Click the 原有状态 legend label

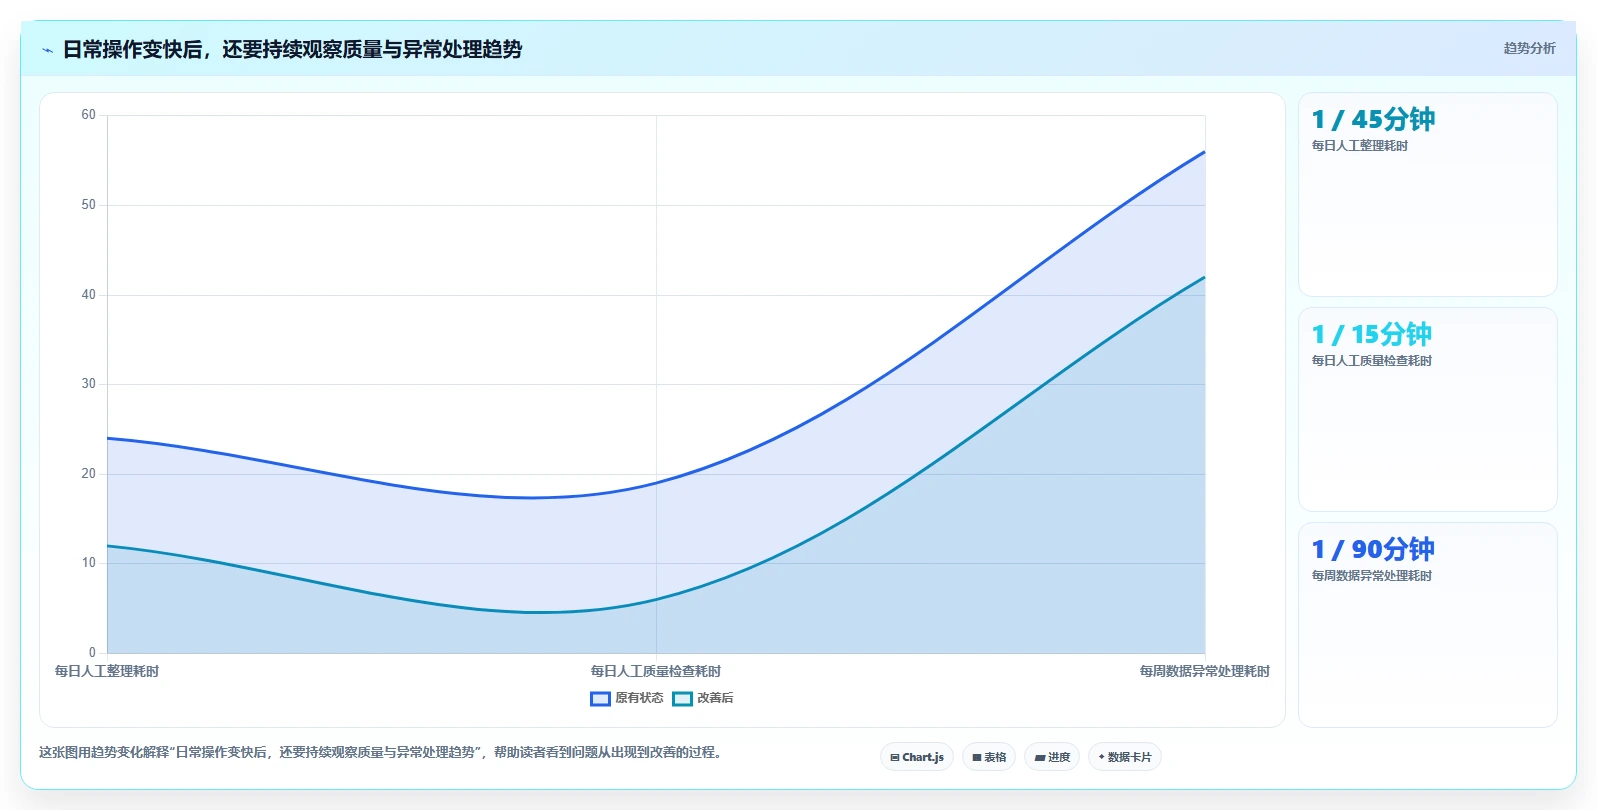pos(639,698)
